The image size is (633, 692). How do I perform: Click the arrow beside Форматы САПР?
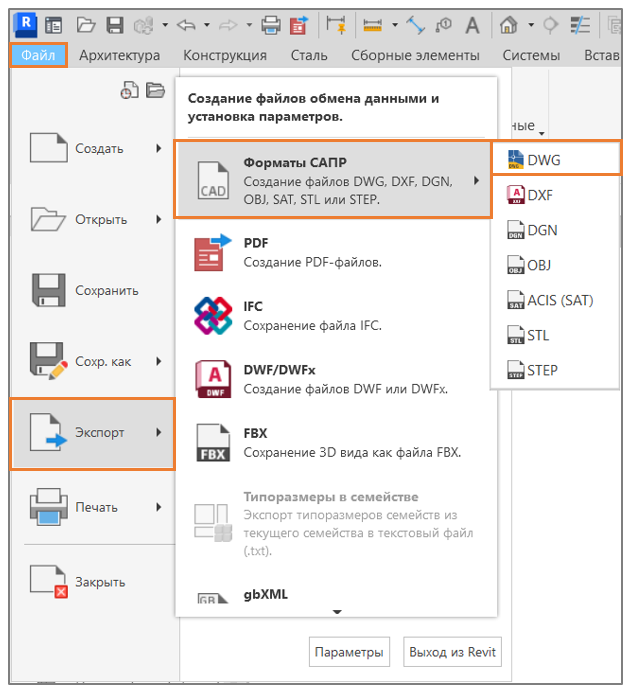[x=476, y=181]
